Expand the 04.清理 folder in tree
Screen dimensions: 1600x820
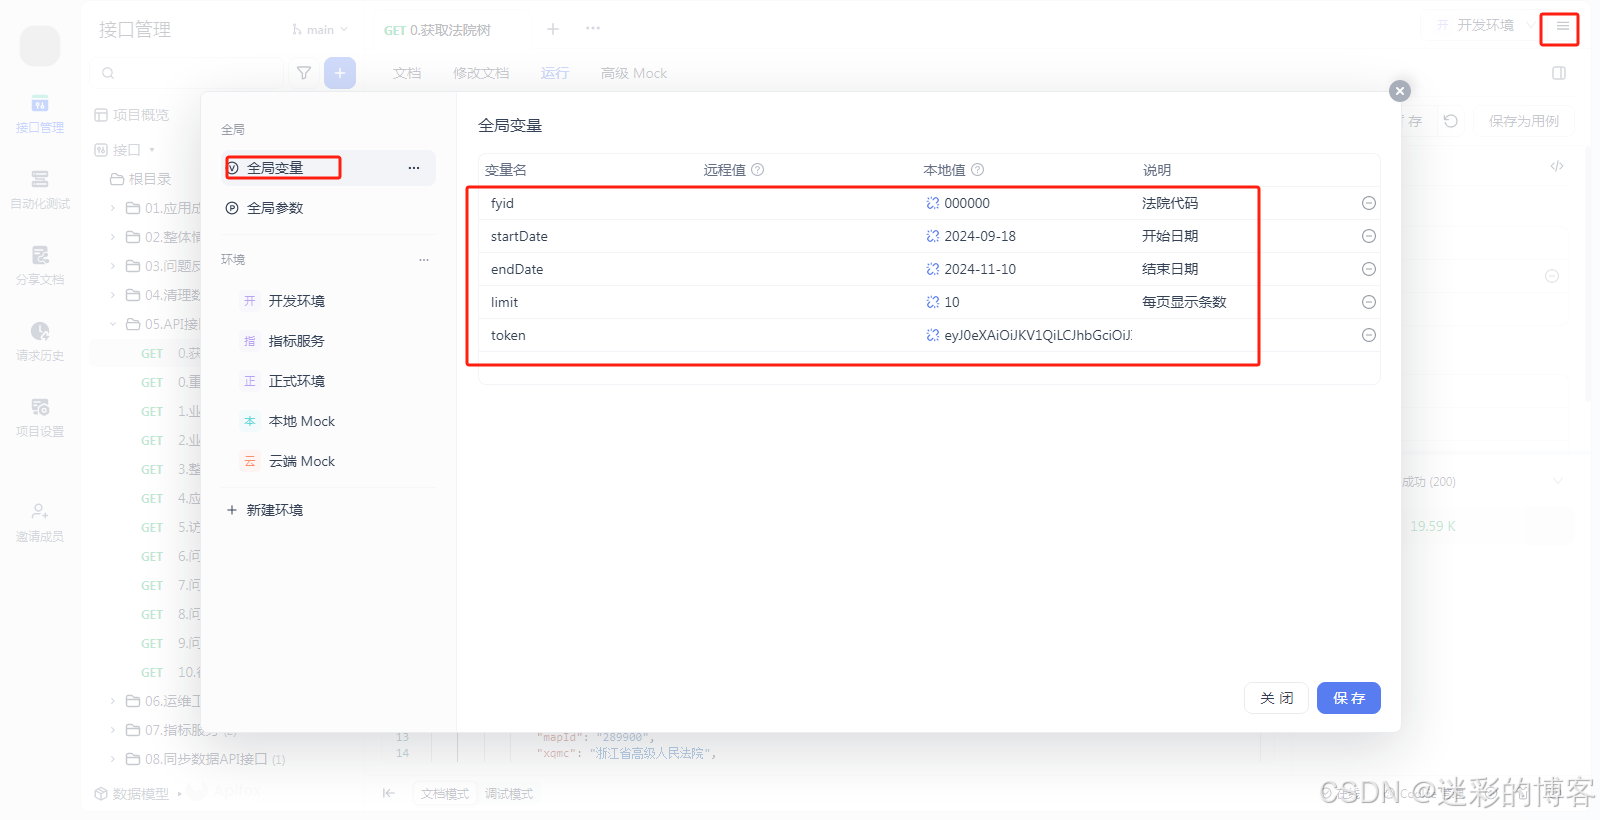[x=112, y=295]
